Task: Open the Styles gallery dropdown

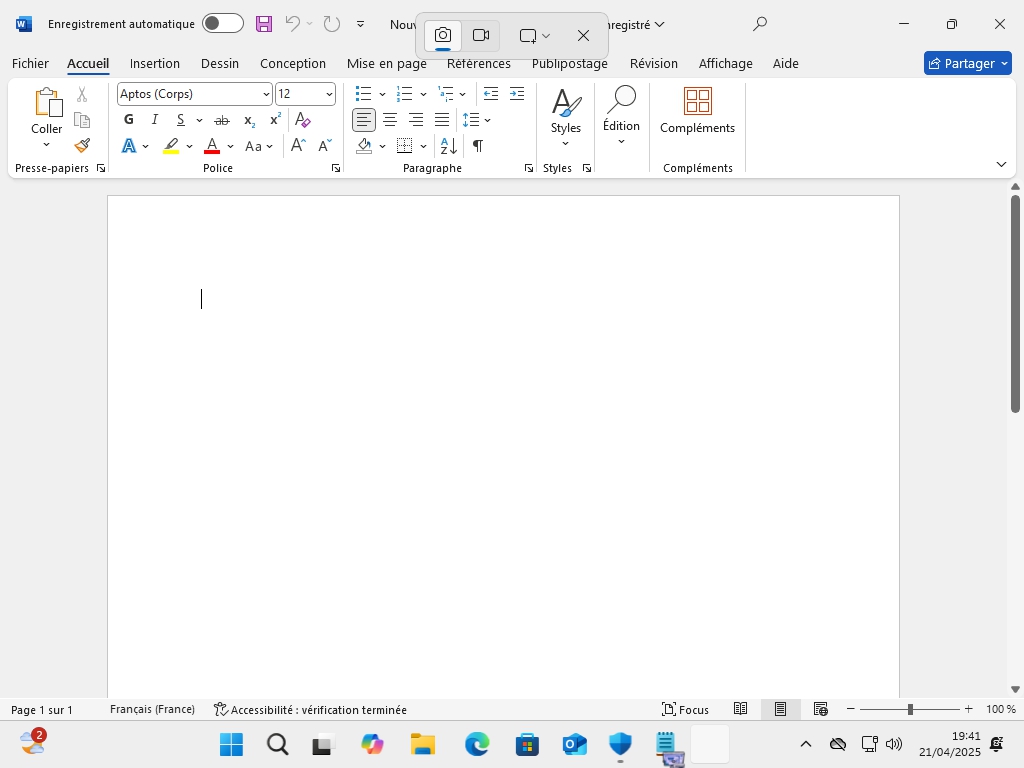Action: coord(566,118)
